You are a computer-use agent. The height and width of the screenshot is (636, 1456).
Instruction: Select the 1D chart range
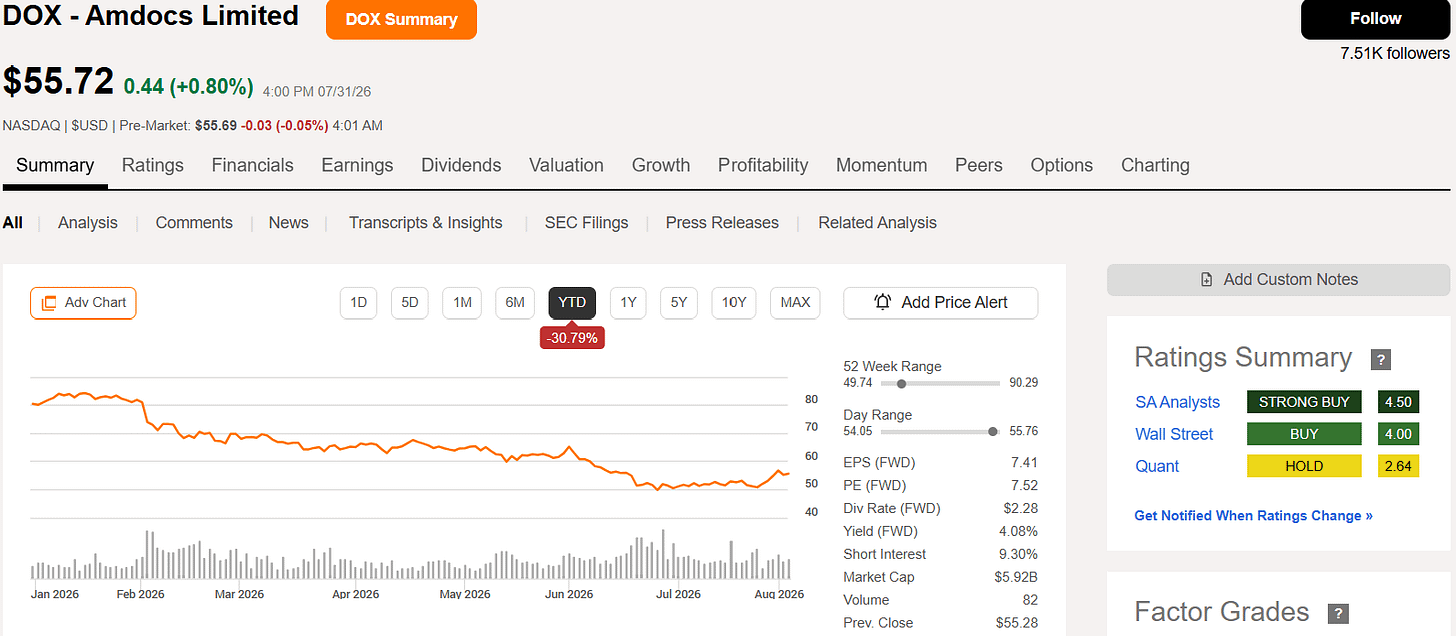(x=358, y=303)
